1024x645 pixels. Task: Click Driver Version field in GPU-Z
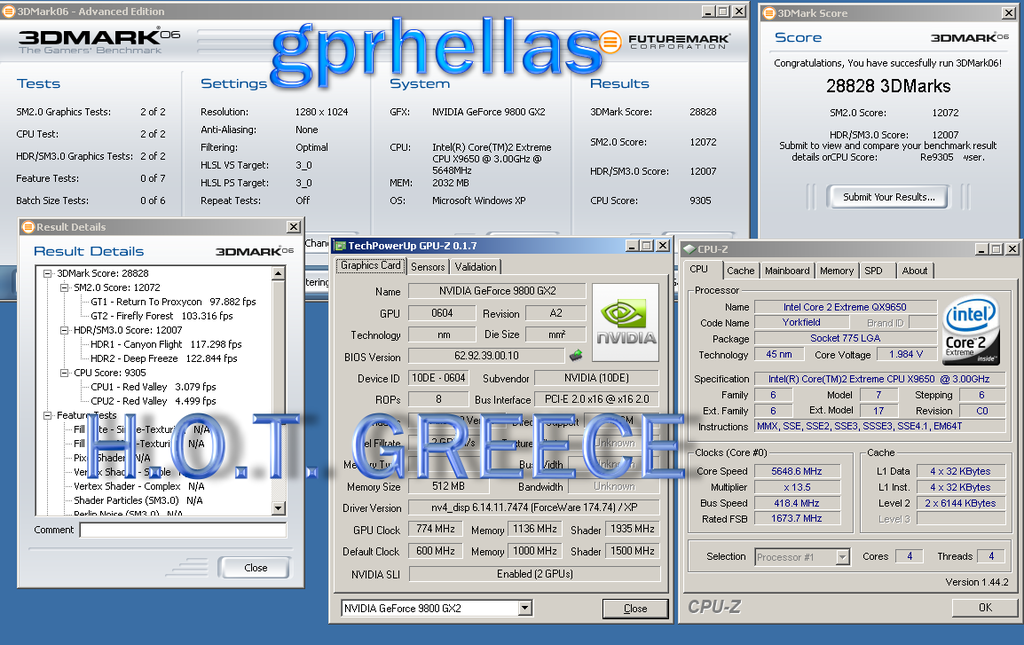pos(534,507)
